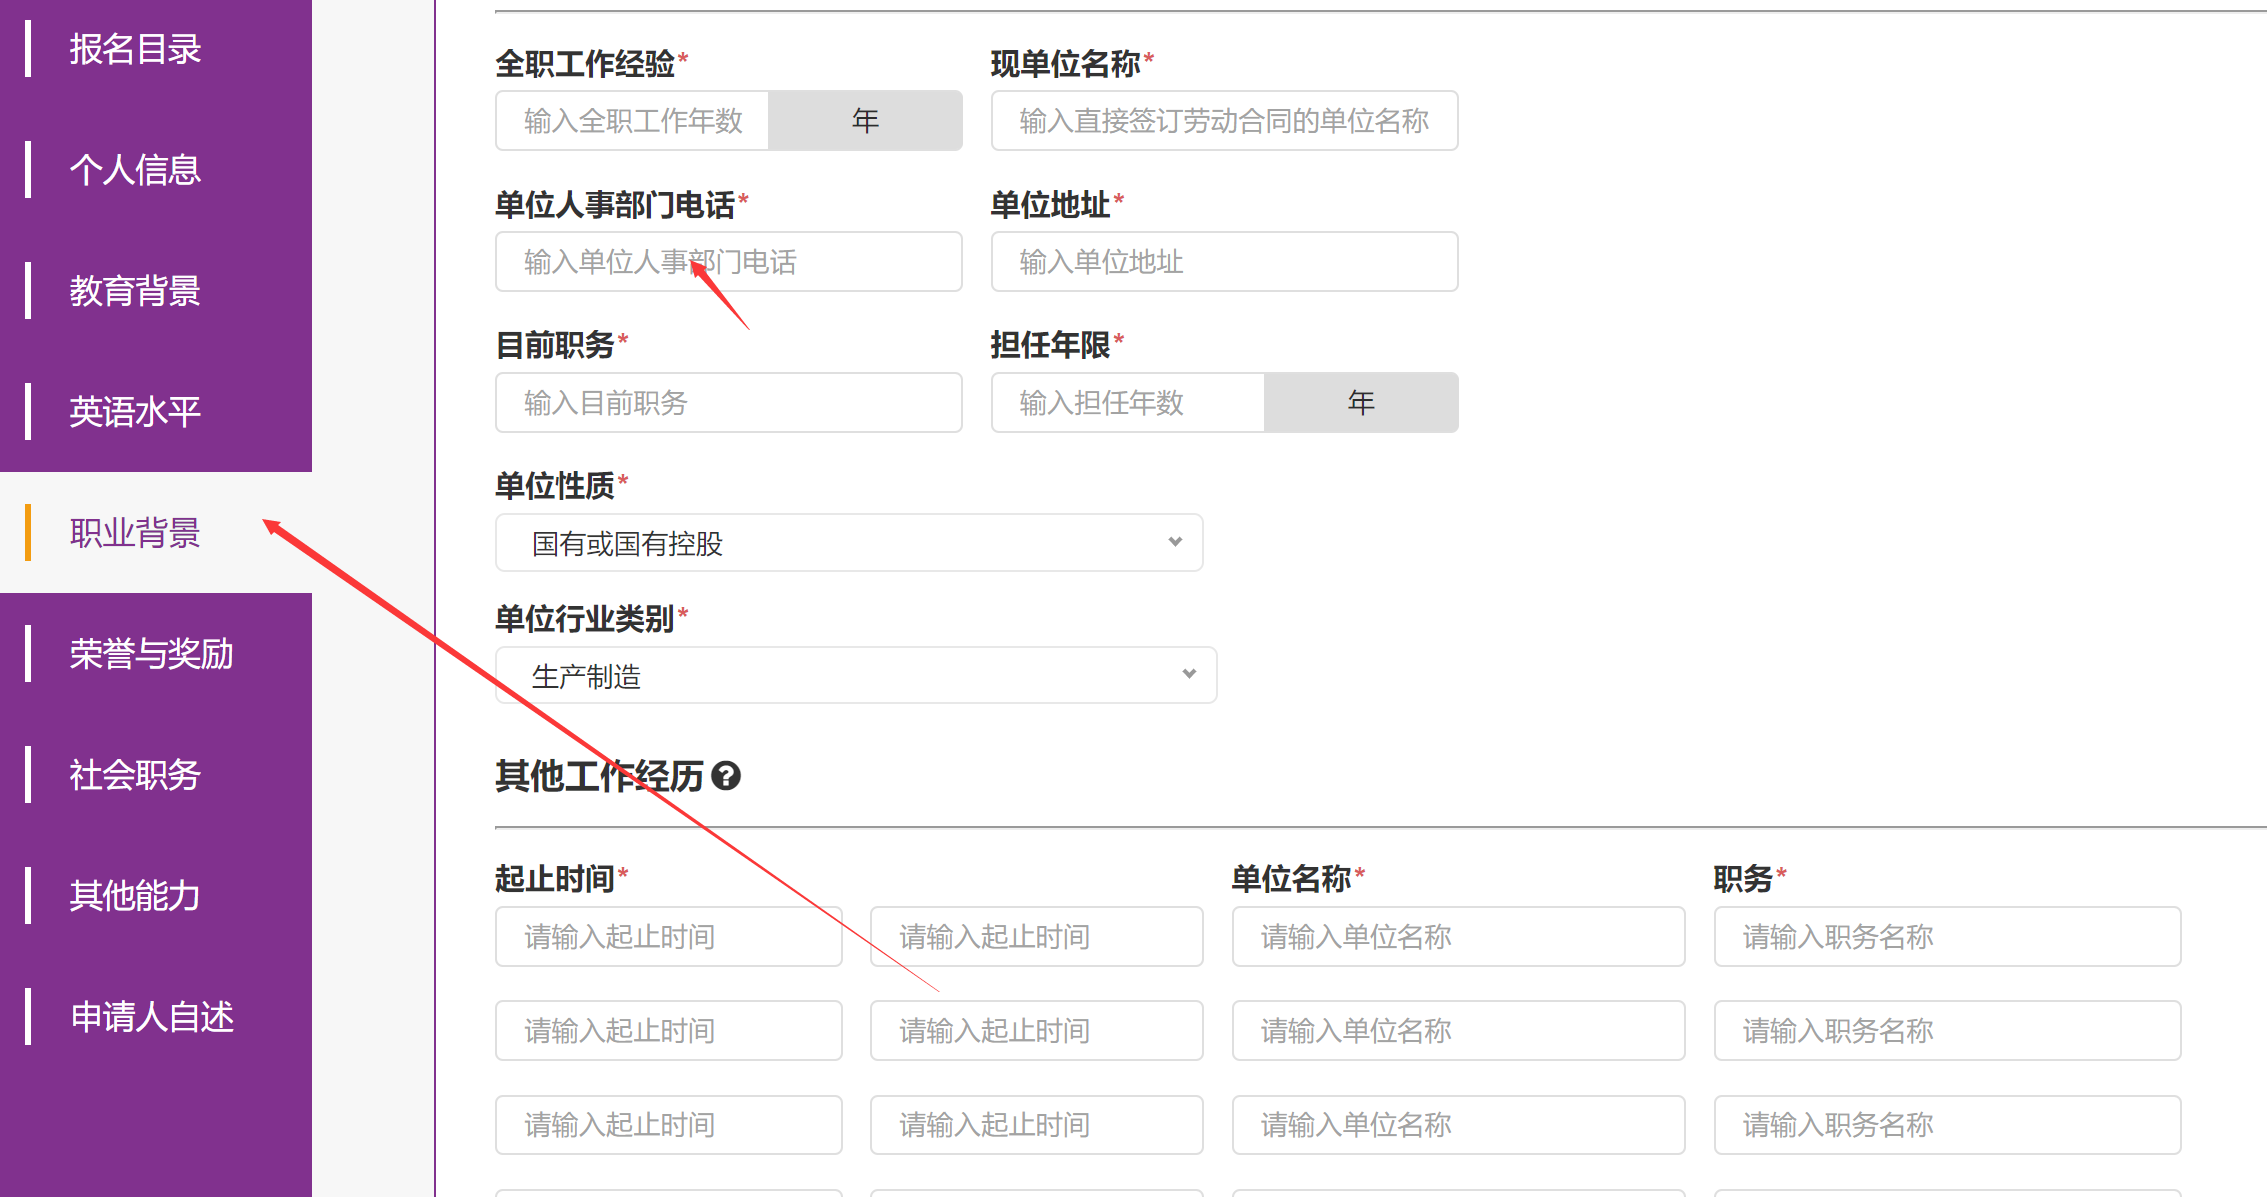The height and width of the screenshot is (1197, 2267).
Task: Focus first-row start 起止时间 input
Action: pyautogui.click(x=669, y=937)
